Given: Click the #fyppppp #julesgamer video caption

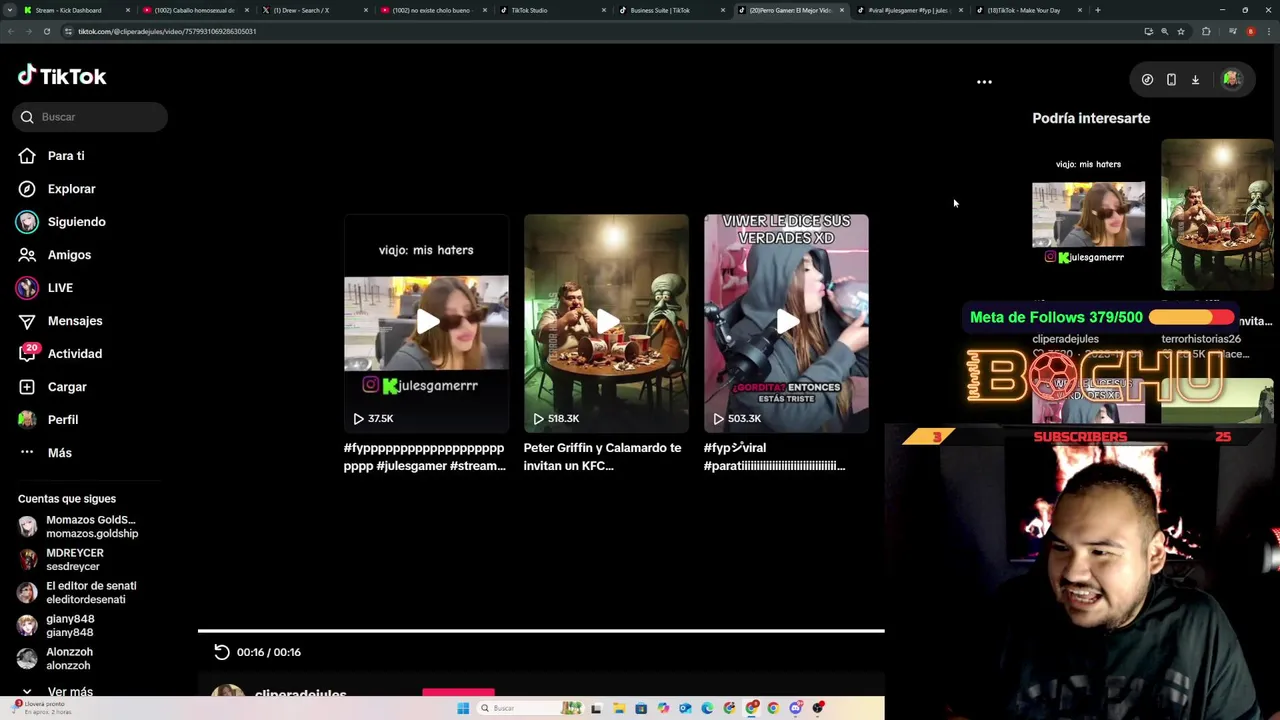Looking at the screenshot, I should pos(424,457).
